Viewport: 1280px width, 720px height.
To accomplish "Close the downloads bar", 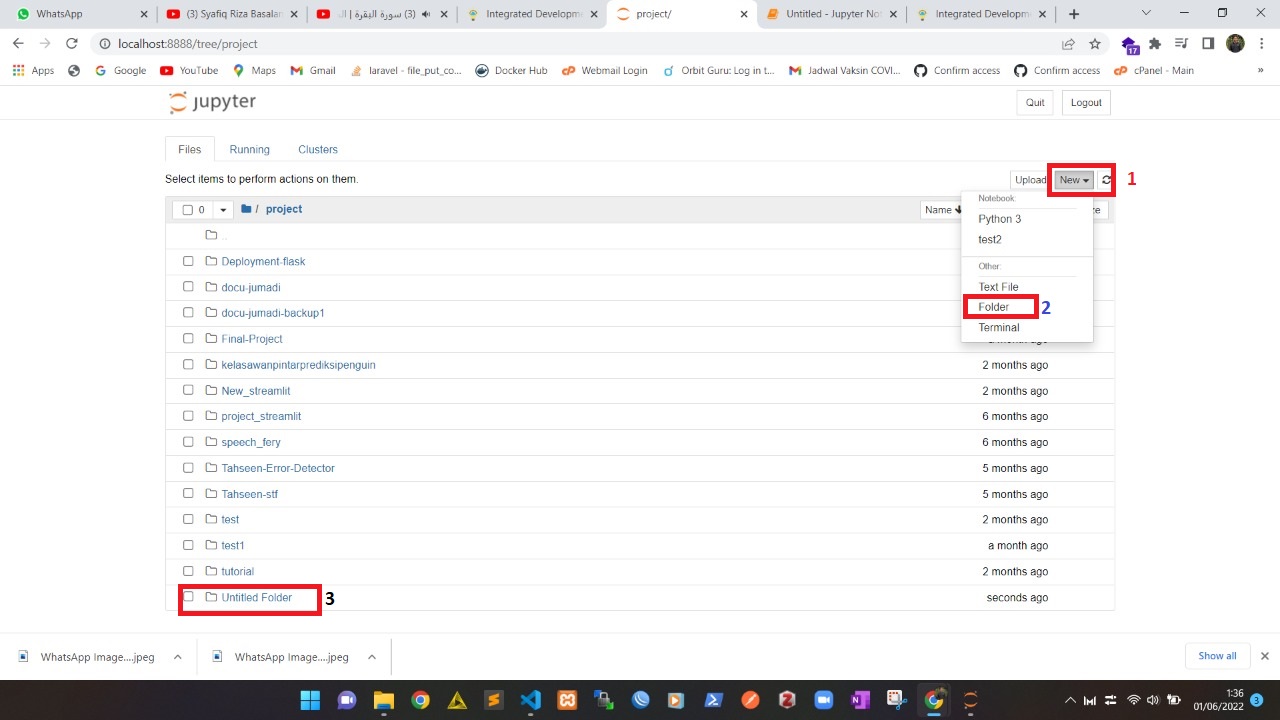I will tap(1264, 656).
